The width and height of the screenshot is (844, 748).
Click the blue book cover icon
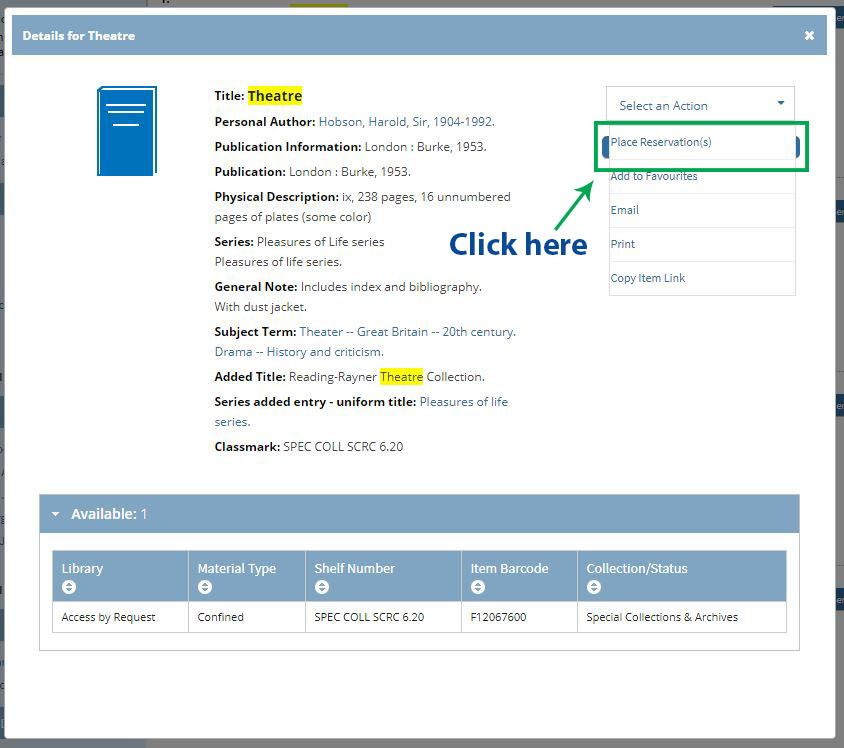[127, 131]
